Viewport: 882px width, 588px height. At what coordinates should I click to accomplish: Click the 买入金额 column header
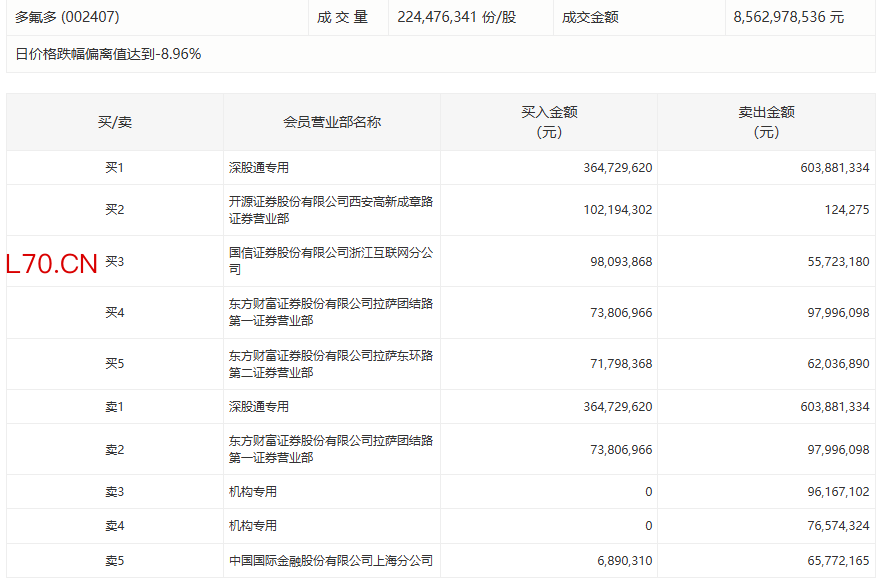coord(548,122)
